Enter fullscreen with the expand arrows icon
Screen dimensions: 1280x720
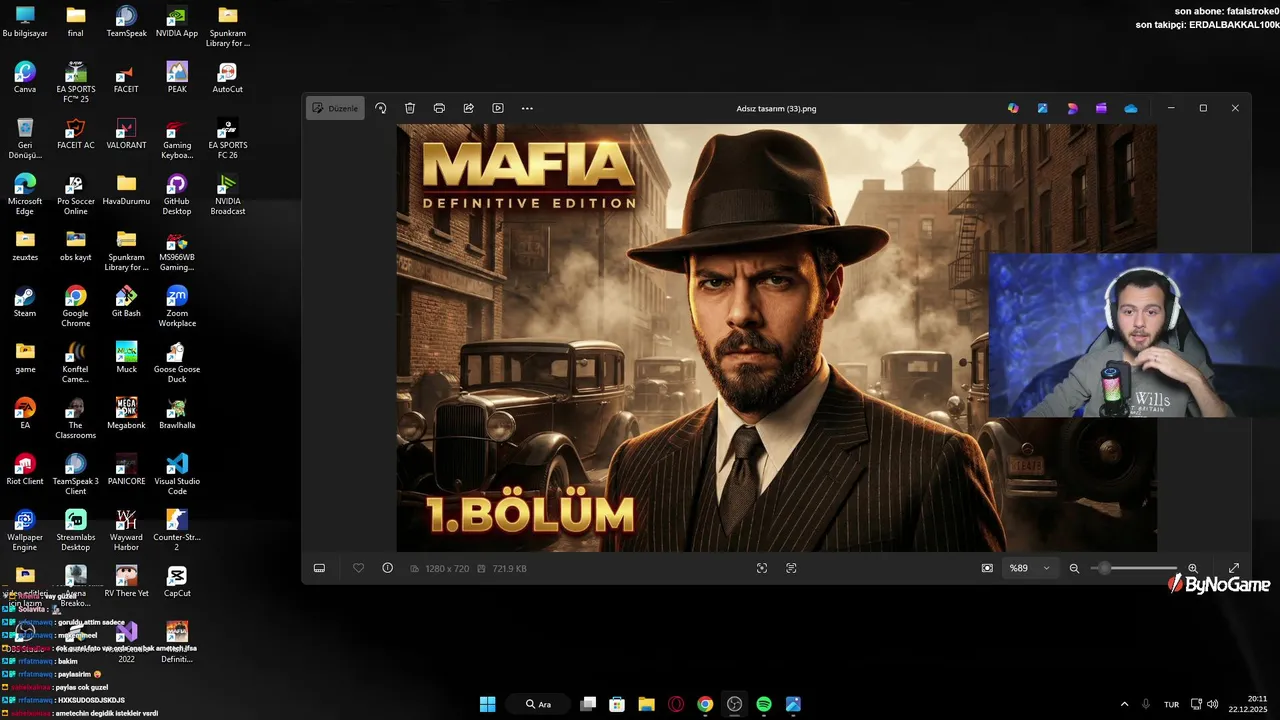pos(1234,568)
